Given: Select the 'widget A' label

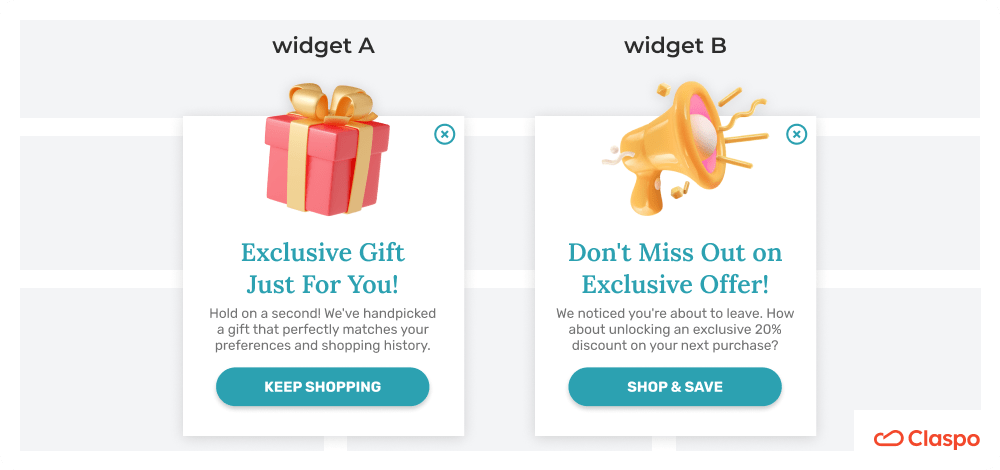Looking at the screenshot, I should [x=323, y=46].
